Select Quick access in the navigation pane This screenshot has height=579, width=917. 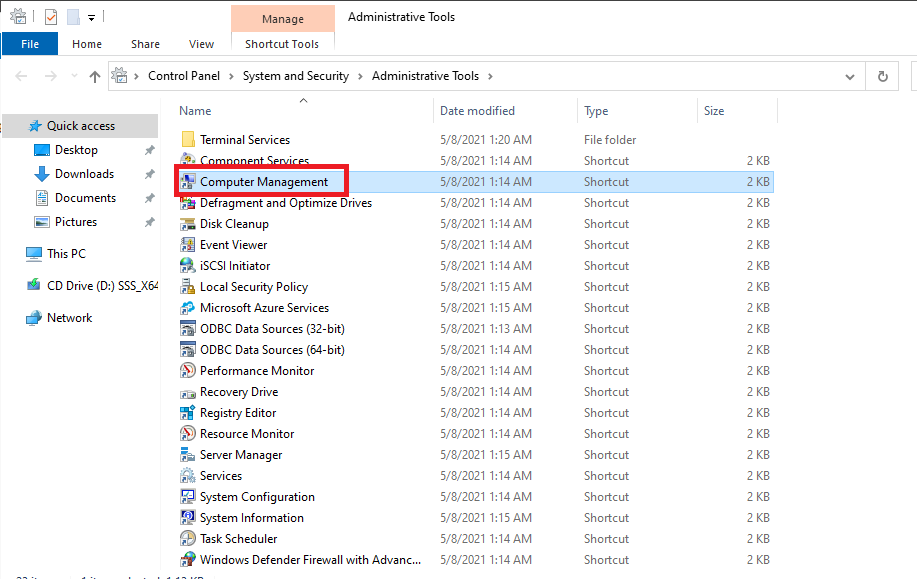click(x=81, y=126)
